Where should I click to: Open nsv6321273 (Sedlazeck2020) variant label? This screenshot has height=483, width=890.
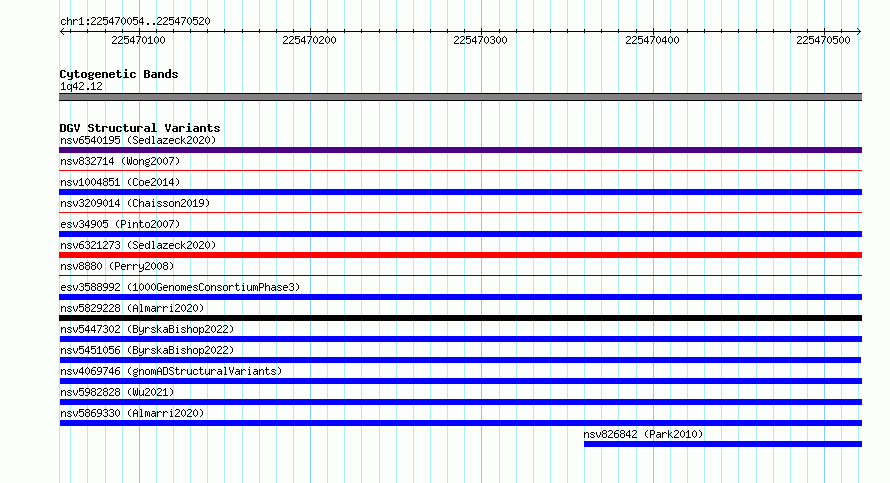(x=138, y=245)
